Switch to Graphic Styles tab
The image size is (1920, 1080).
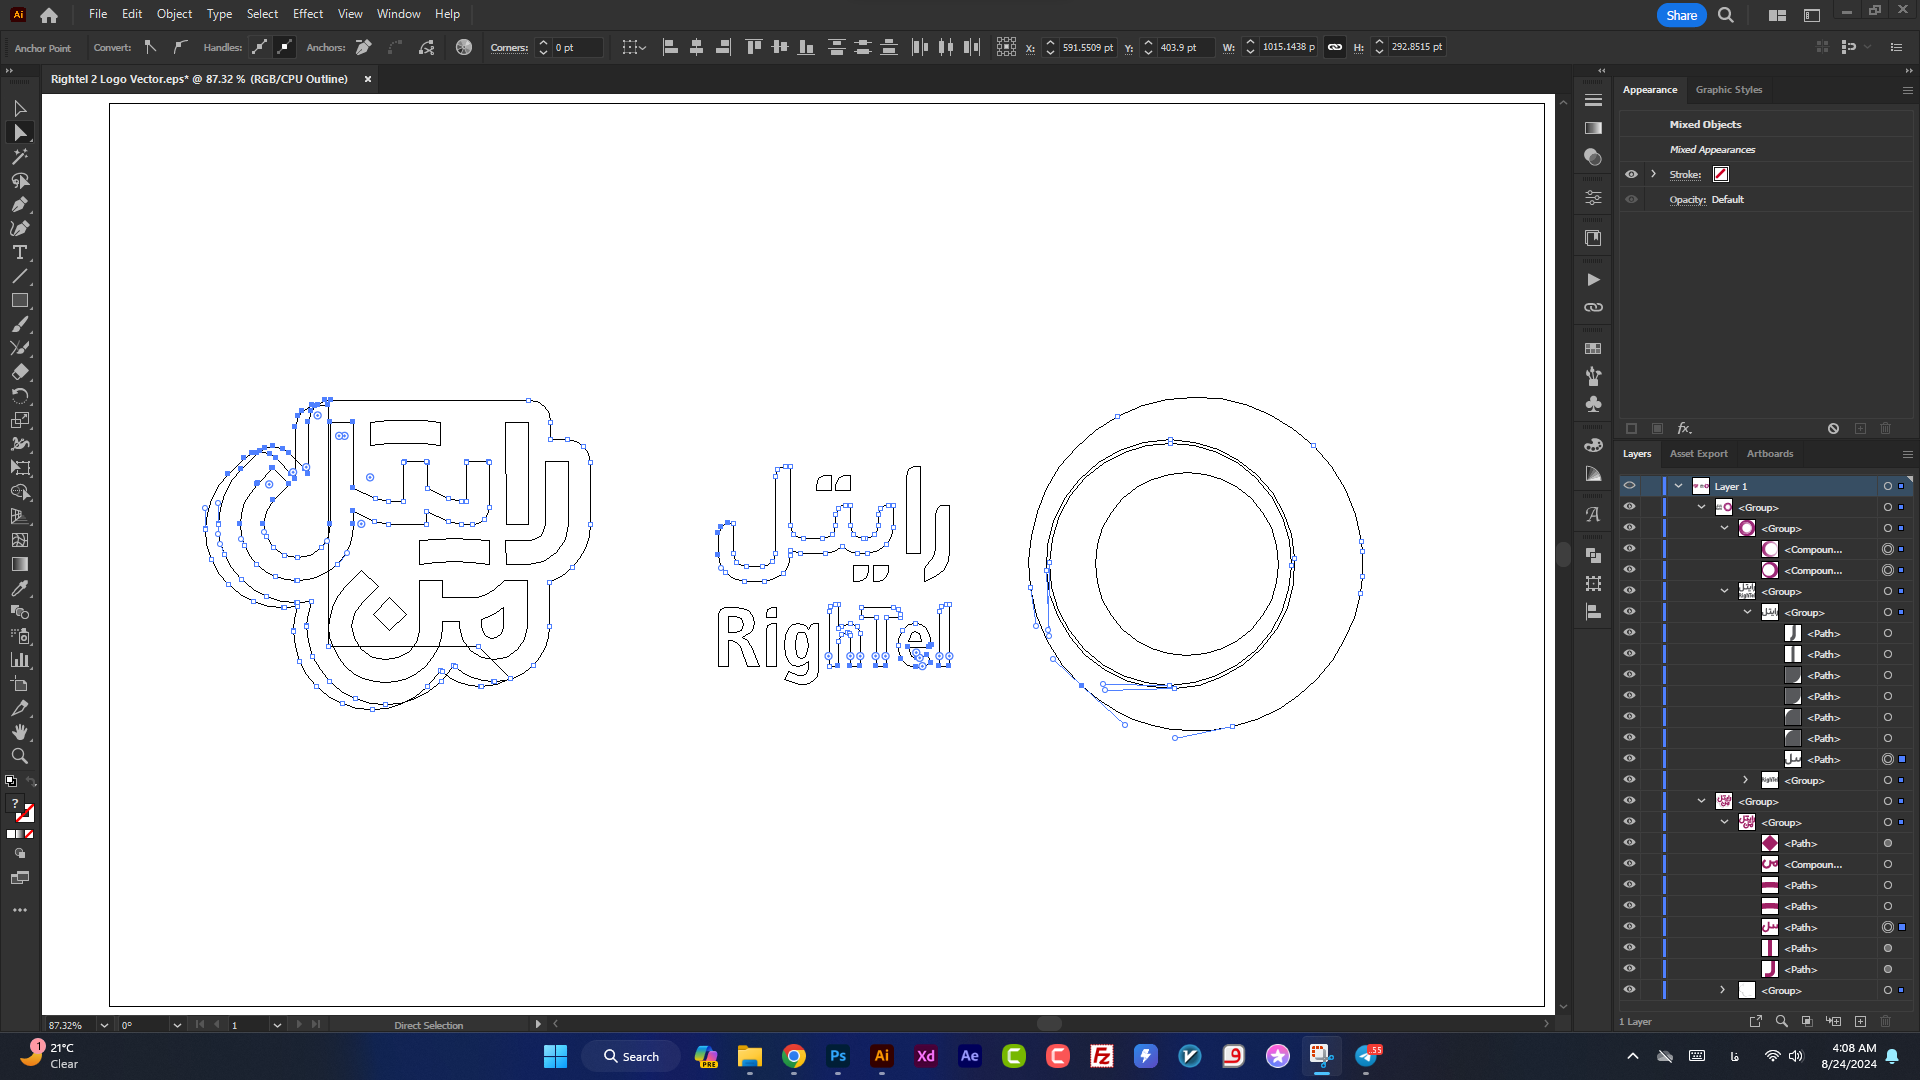1729,90
